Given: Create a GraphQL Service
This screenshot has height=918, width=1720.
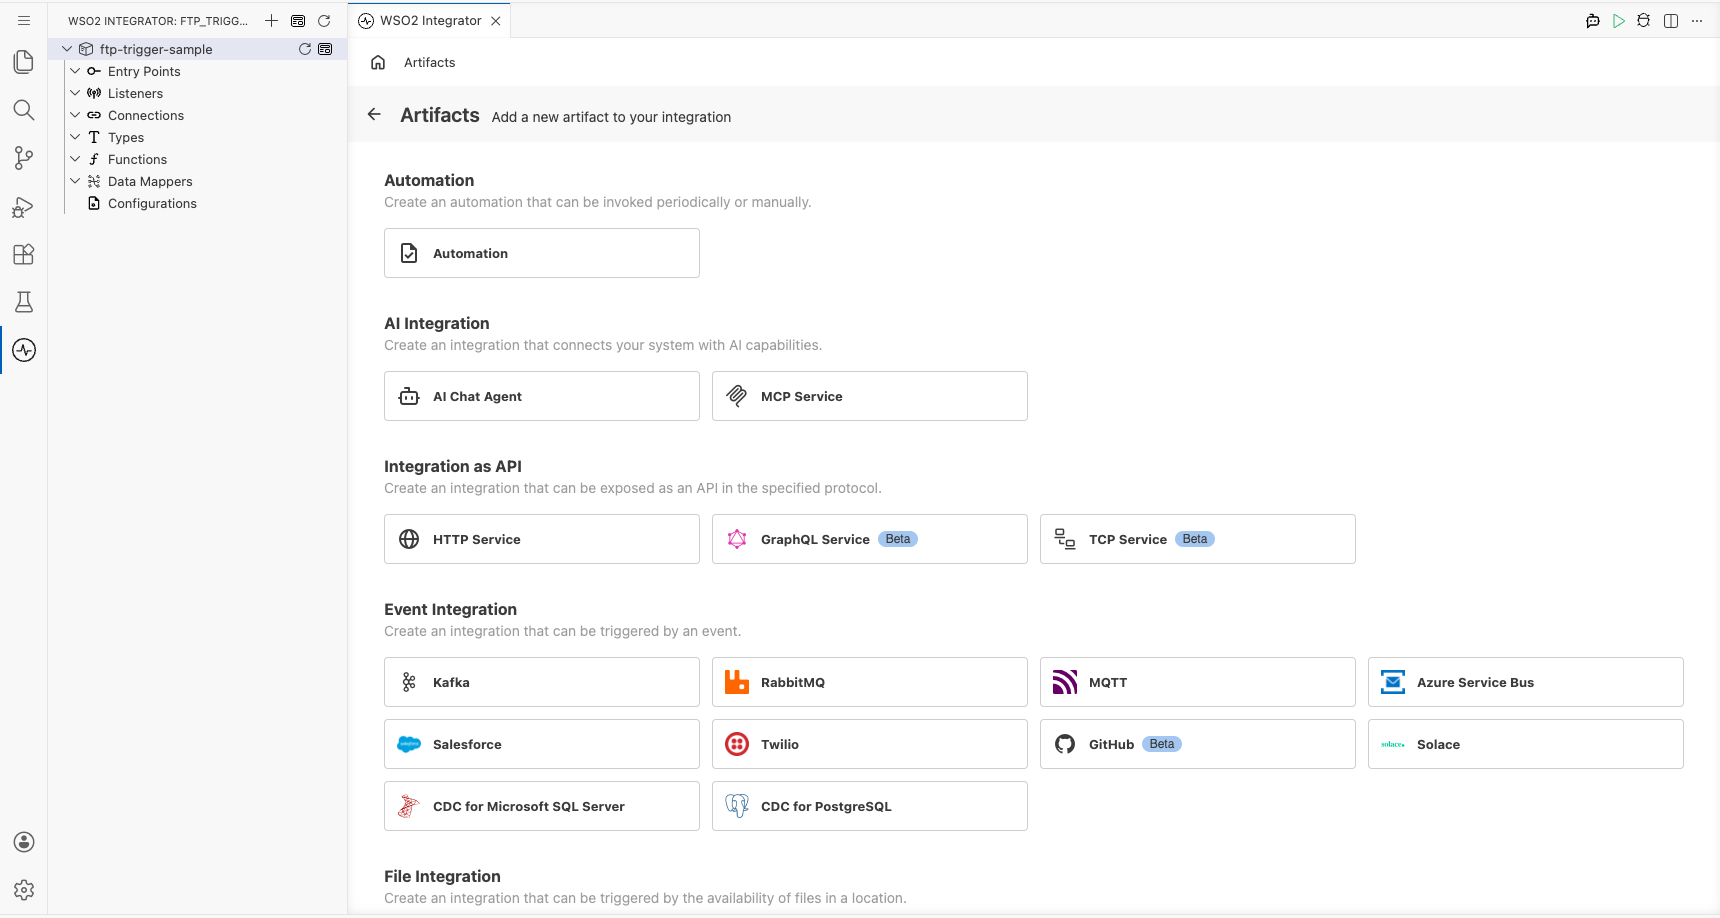Looking at the screenshot, I should 870,539.
